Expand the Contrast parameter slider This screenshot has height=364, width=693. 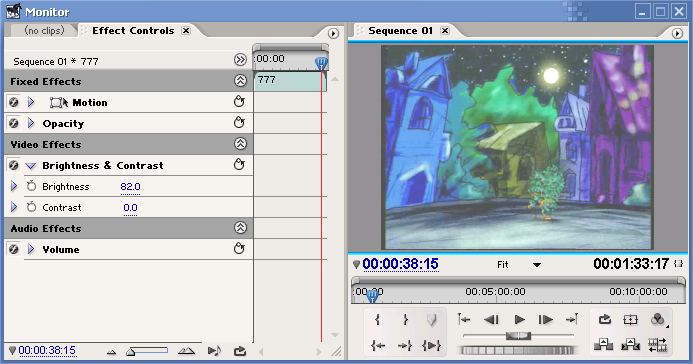point(14,207)
